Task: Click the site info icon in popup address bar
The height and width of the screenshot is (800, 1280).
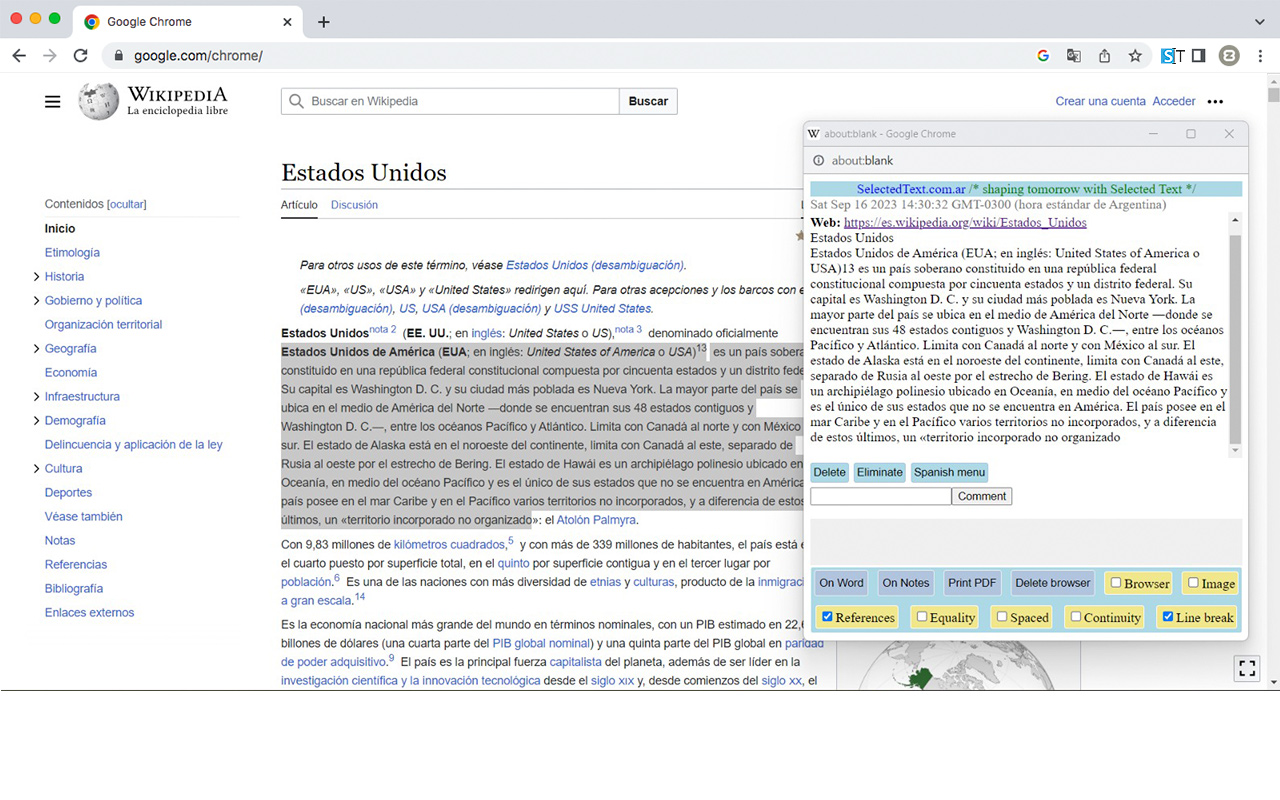Action: [817, 160]
